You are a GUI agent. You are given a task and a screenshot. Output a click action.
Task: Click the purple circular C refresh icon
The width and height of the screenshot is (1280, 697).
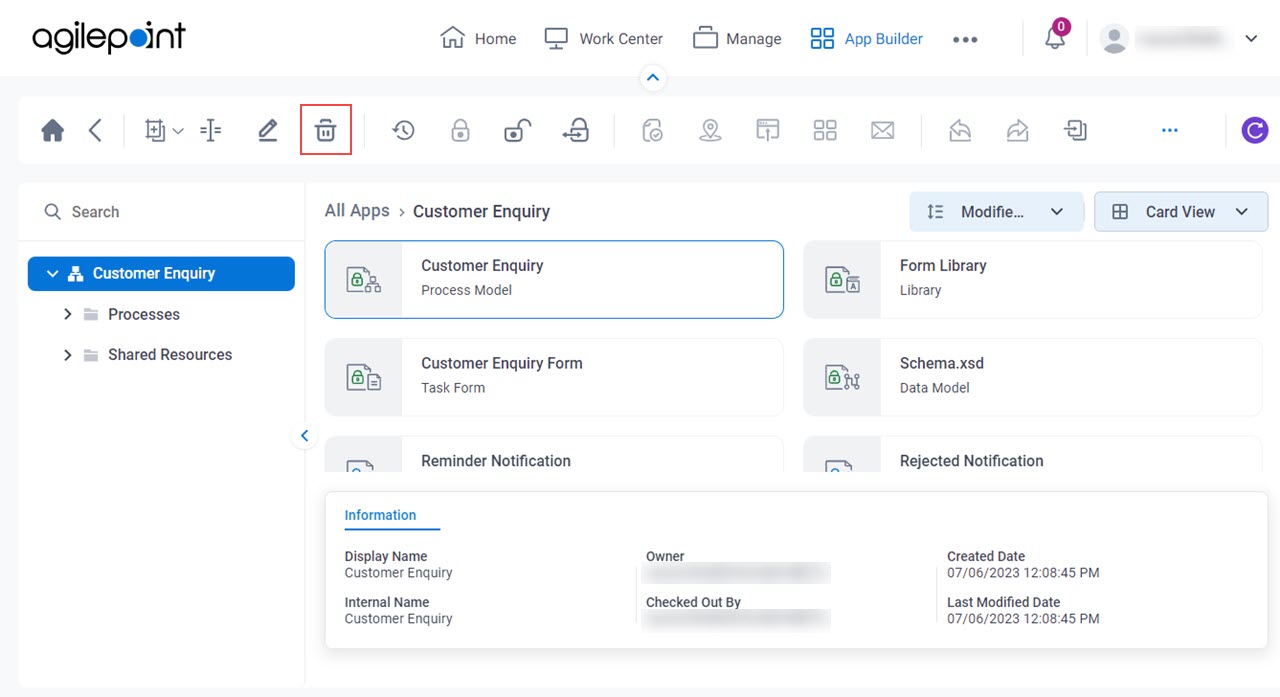(1255, 130)
